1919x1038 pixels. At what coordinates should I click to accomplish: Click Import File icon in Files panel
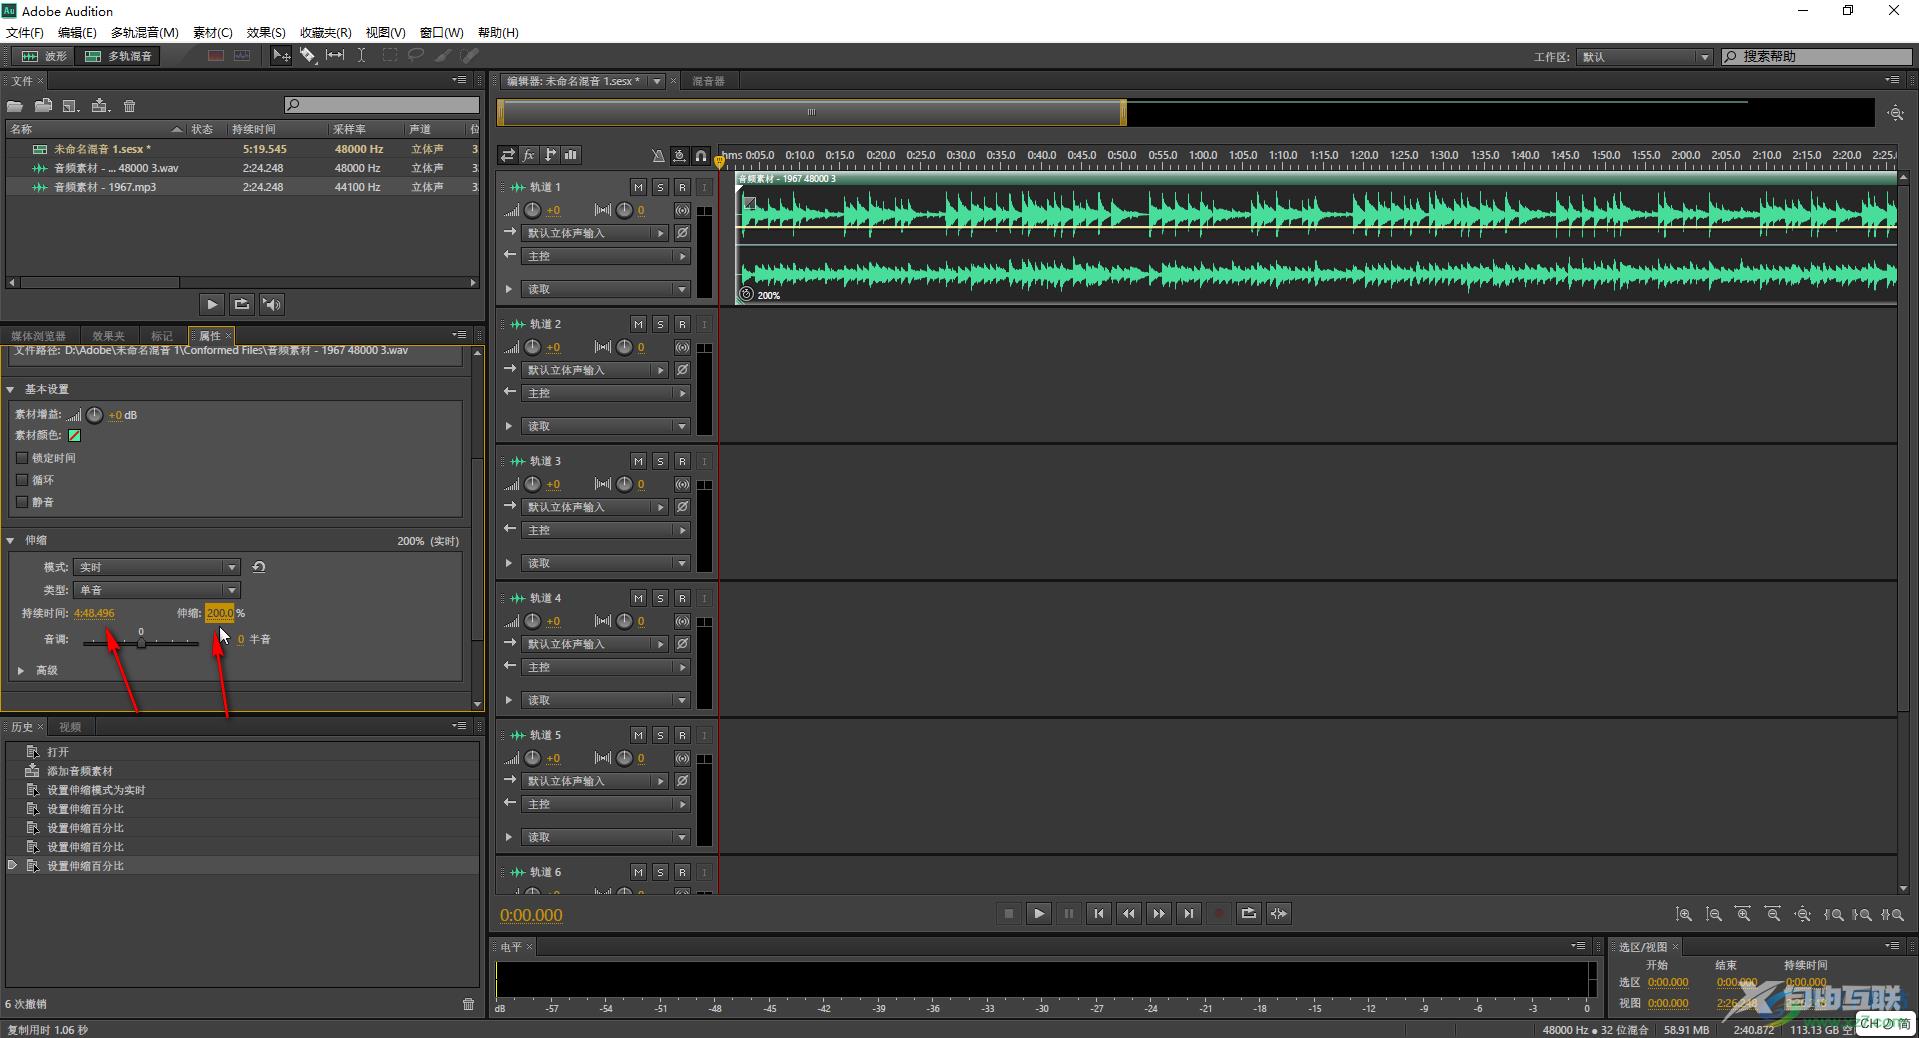43,106
